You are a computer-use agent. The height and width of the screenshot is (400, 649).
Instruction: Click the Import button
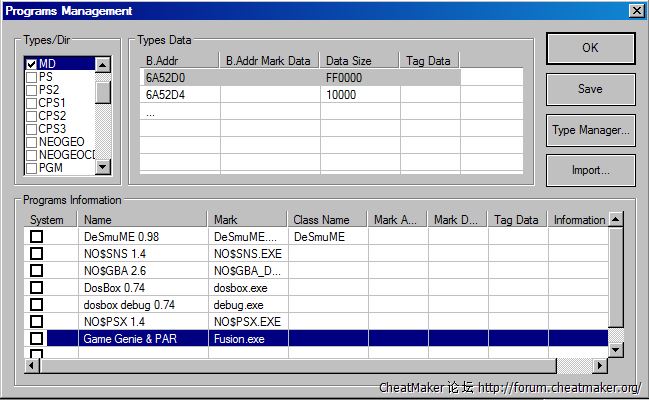tap(590, 170)
